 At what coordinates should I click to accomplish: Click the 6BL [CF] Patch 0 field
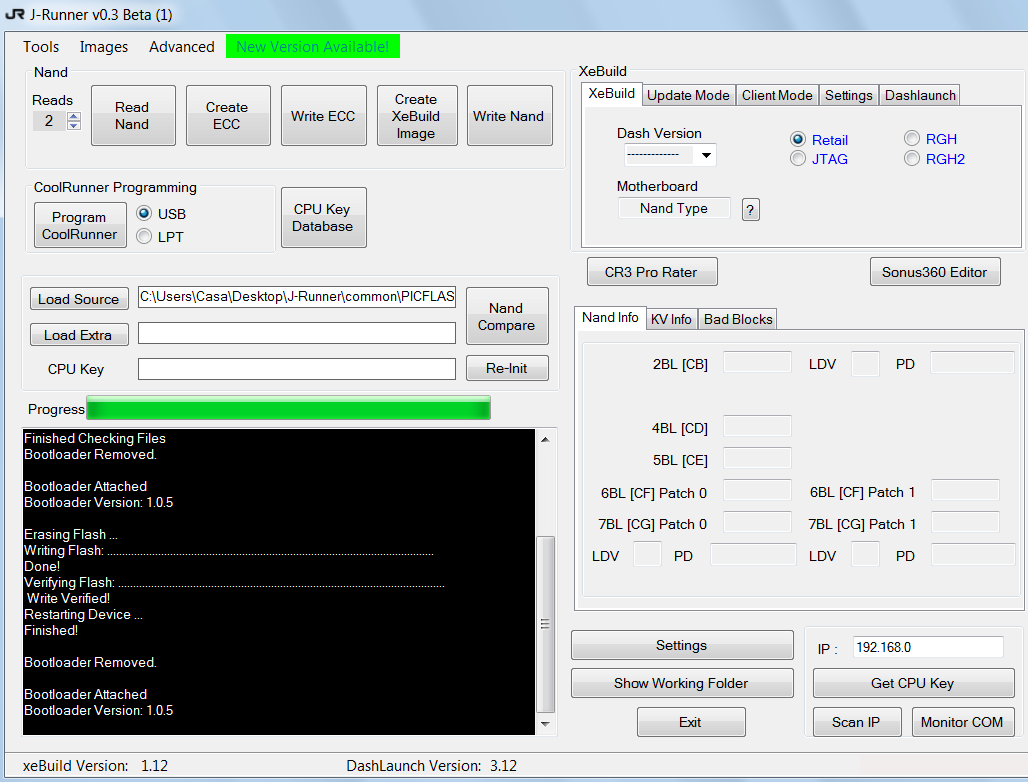[757, 490]
